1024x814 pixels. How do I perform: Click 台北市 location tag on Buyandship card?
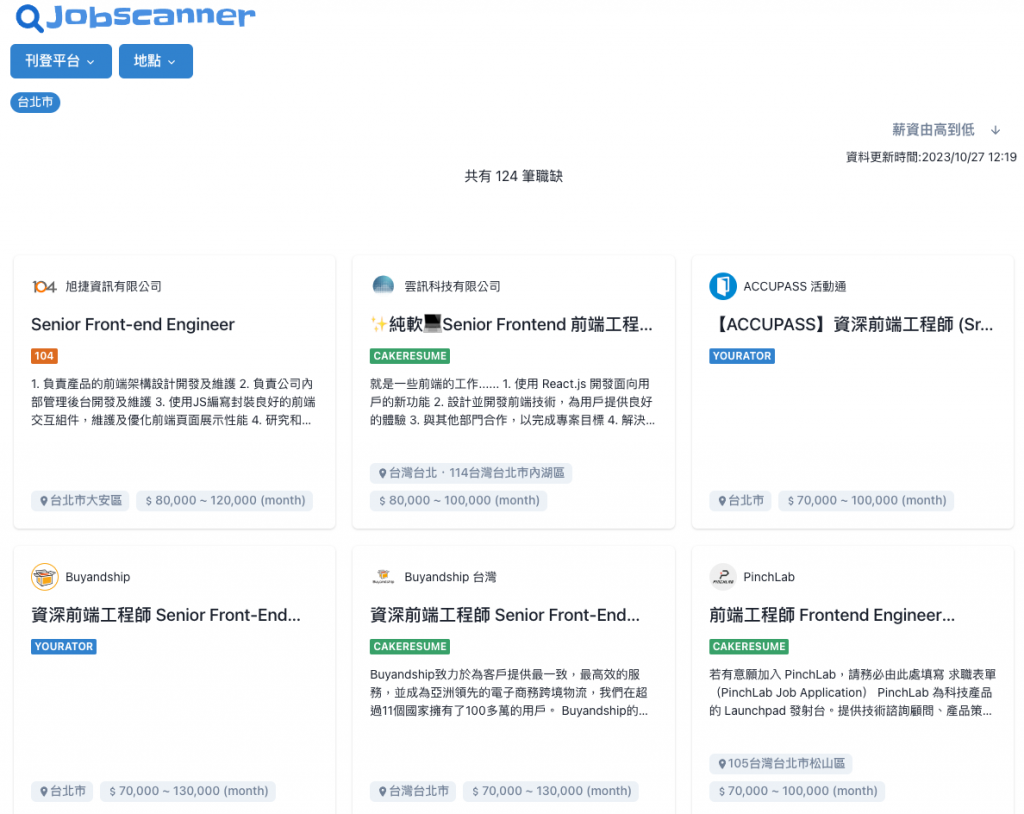click(x=63, y=791)
